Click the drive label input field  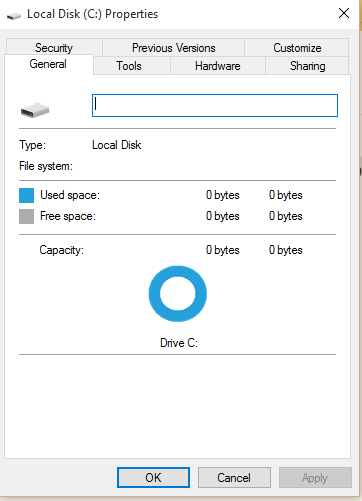pyautogui.click(x=215, y=105)
